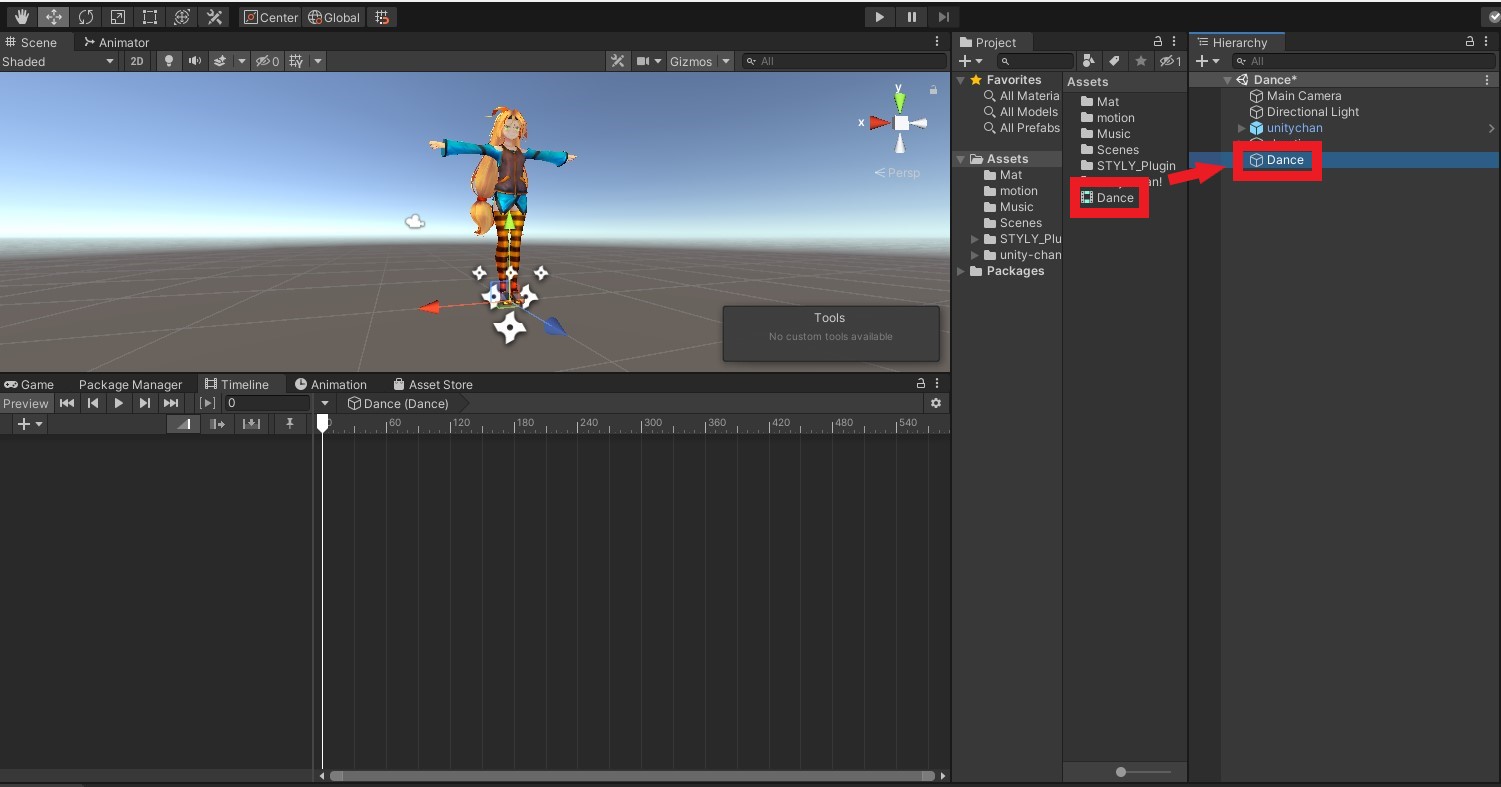Screen dimensions: 1501x787
Task: Click the Step frame button
Action: click(x=943, y=17)
